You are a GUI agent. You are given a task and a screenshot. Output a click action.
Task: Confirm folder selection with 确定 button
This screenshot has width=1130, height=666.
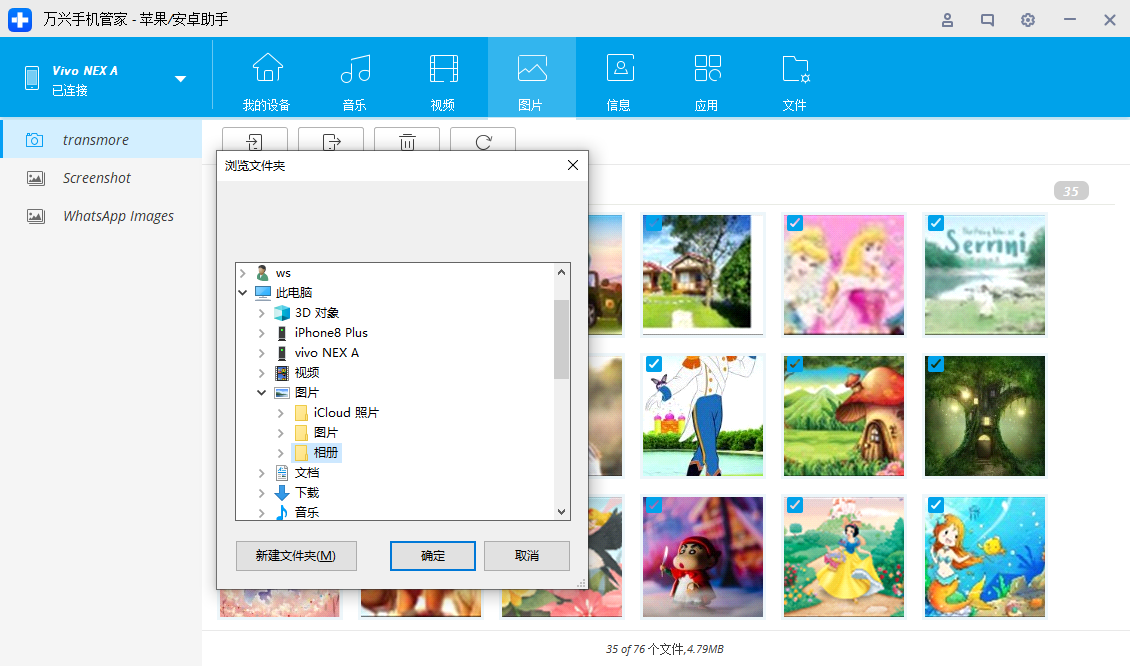click(432, 556)
